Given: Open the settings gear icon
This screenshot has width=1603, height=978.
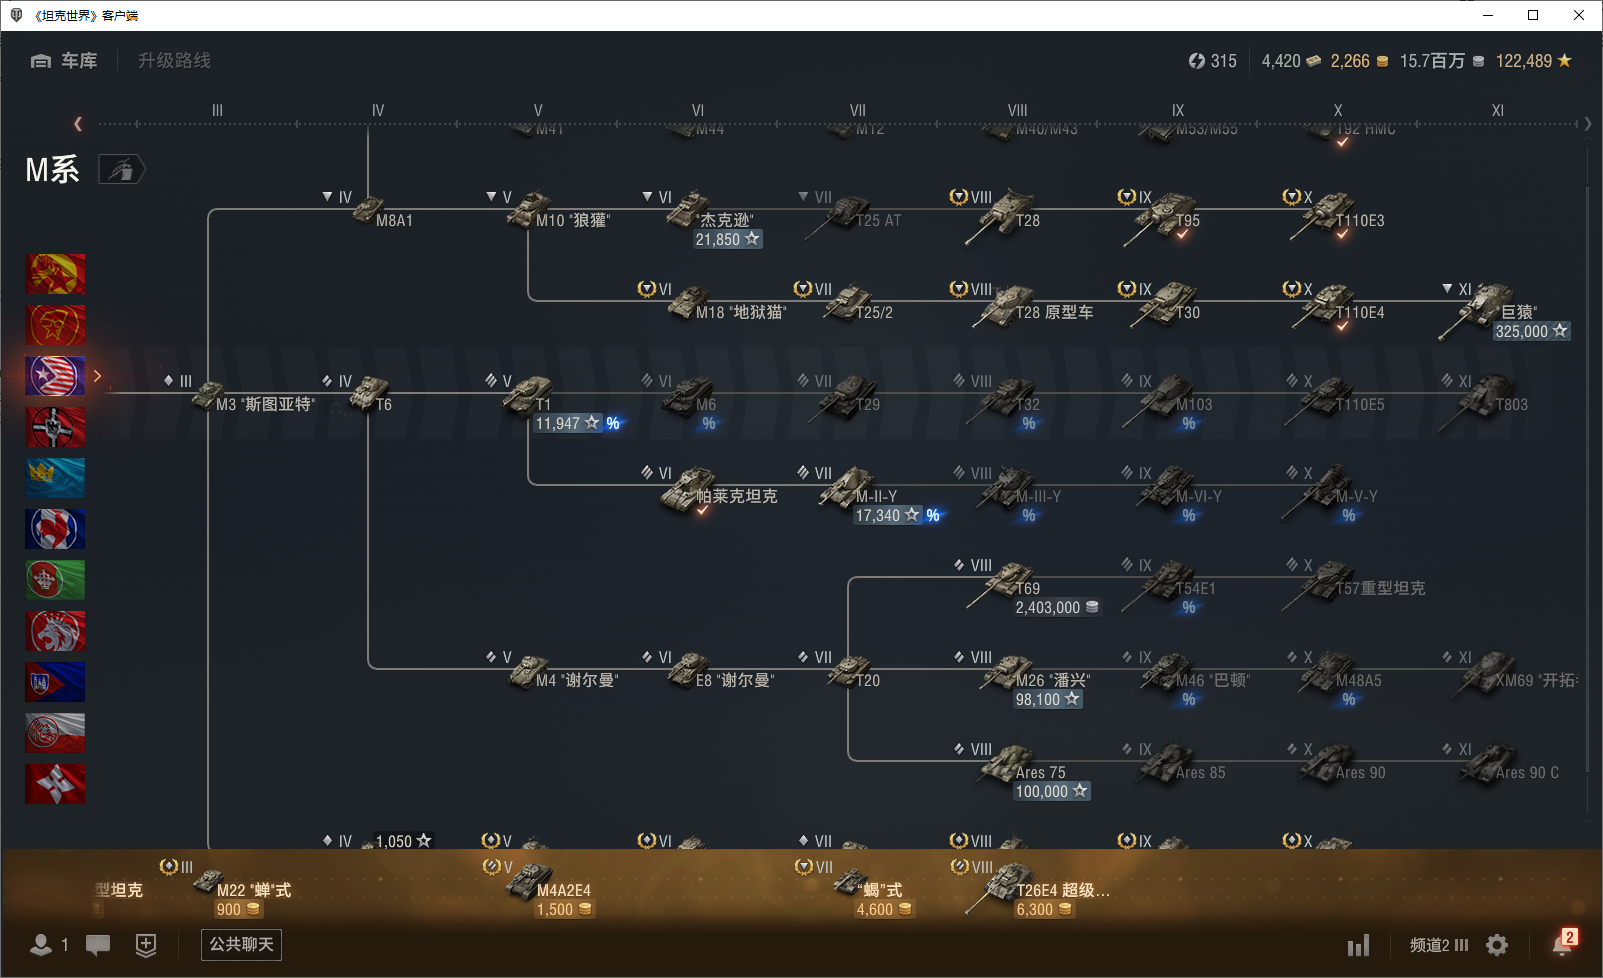Looking at the screenshot, I should pos(1497,945).
